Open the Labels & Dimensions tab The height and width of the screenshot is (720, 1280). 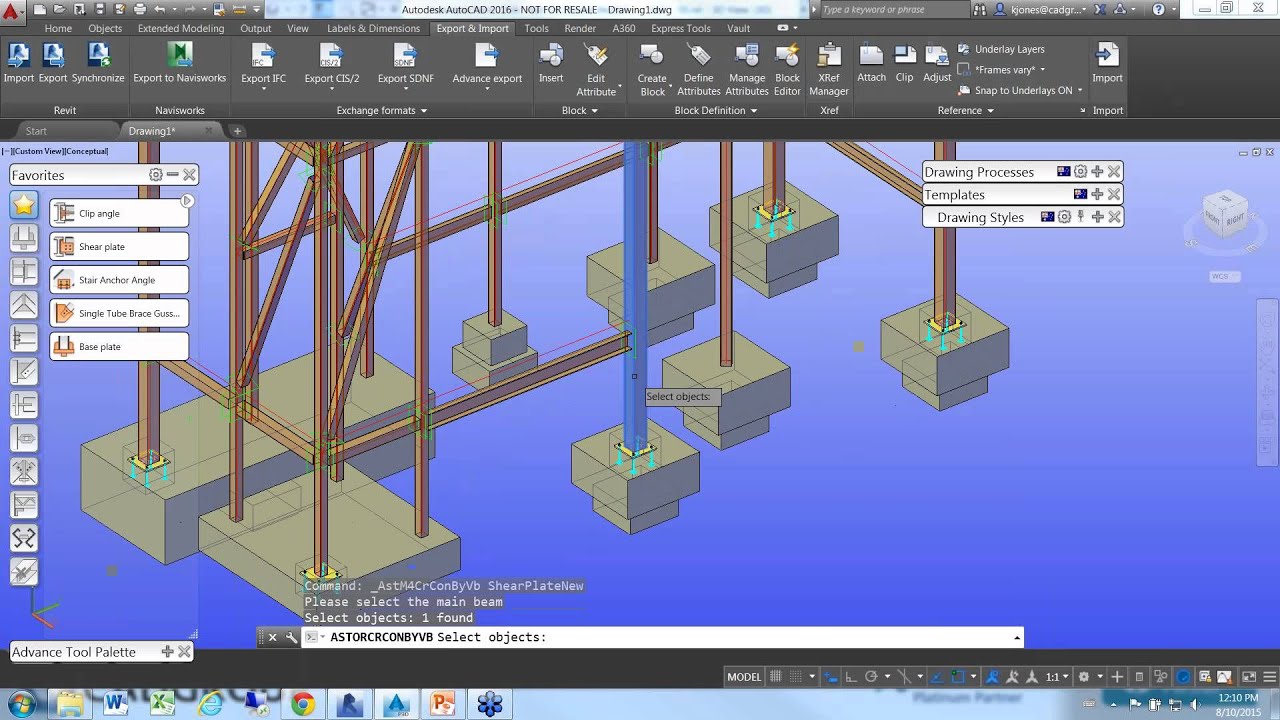point(373,28)
